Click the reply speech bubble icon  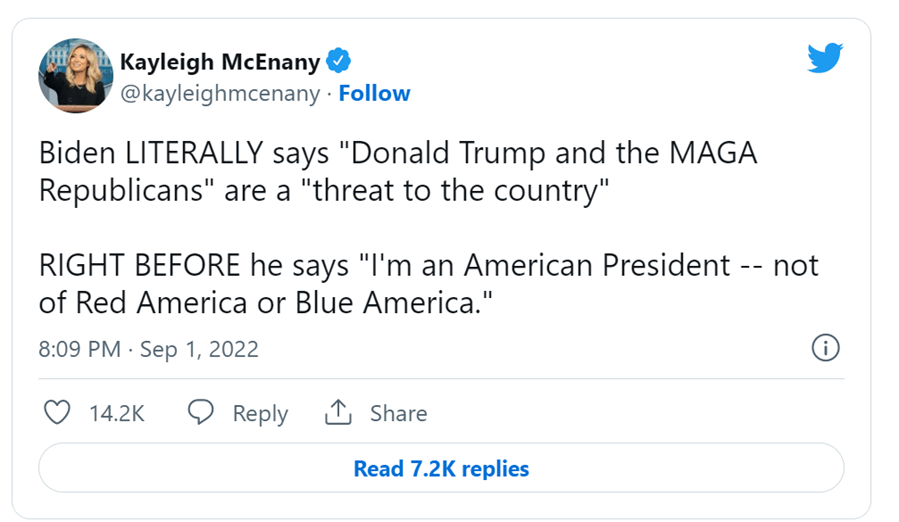point(202,412)
